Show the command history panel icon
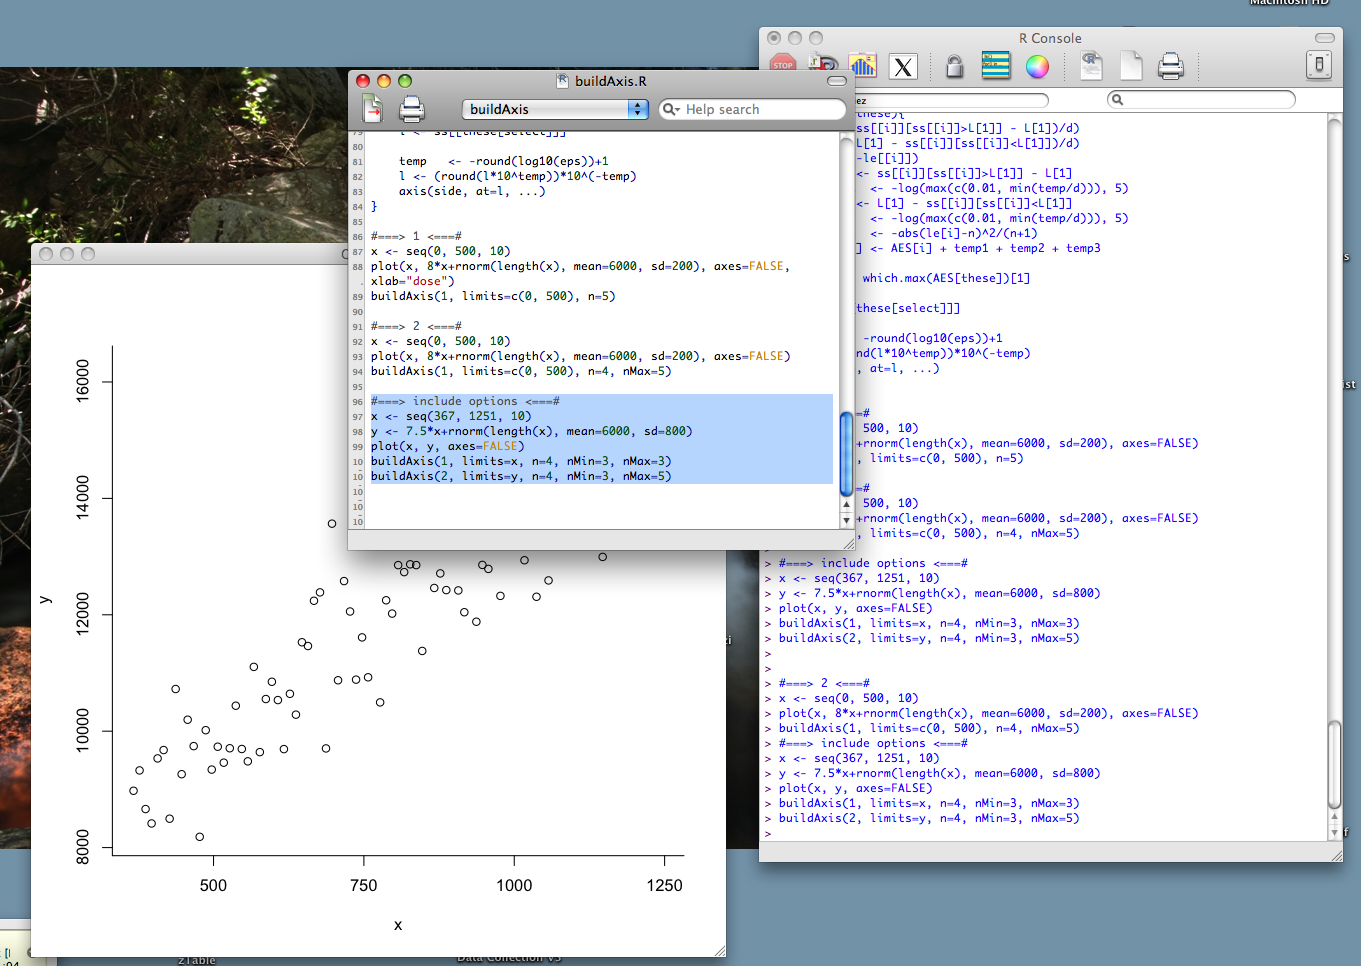The width and height of the screenshot is (1361, 966). tap(996, 66)
